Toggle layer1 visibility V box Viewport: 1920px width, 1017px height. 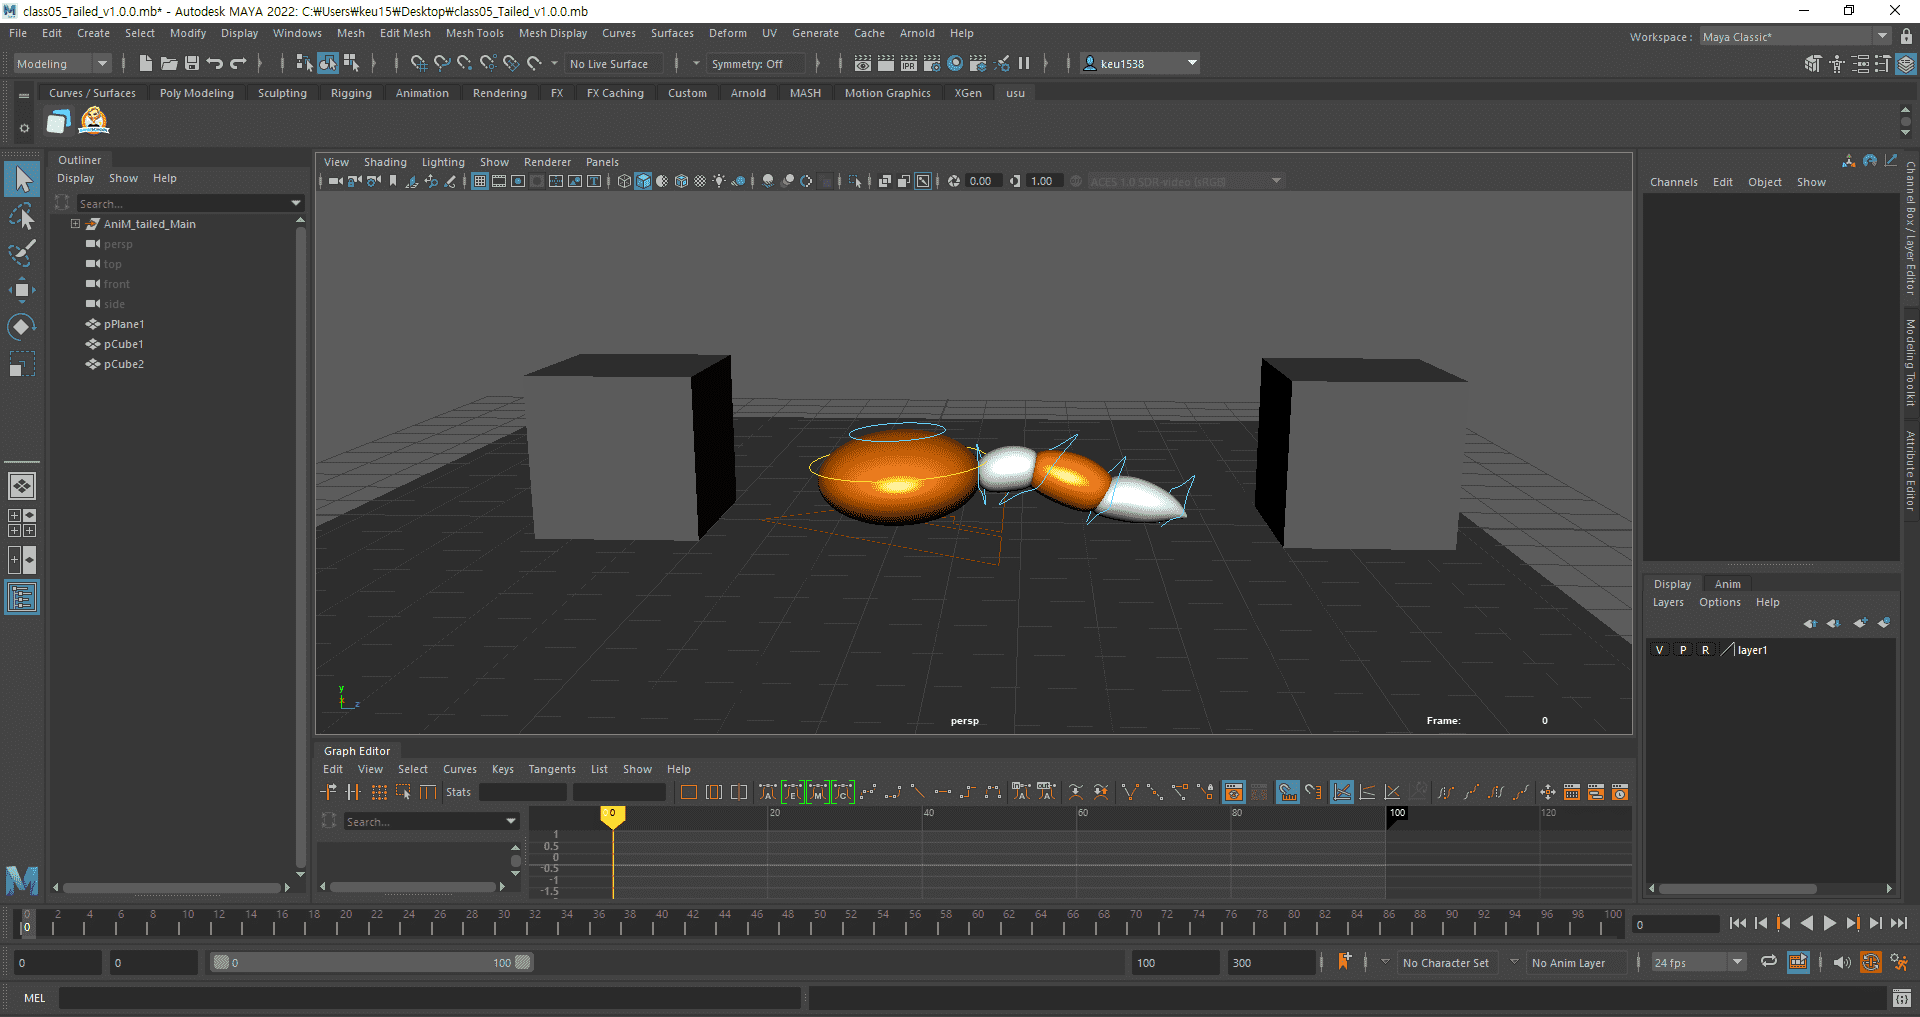click(x=1660, y=650)
